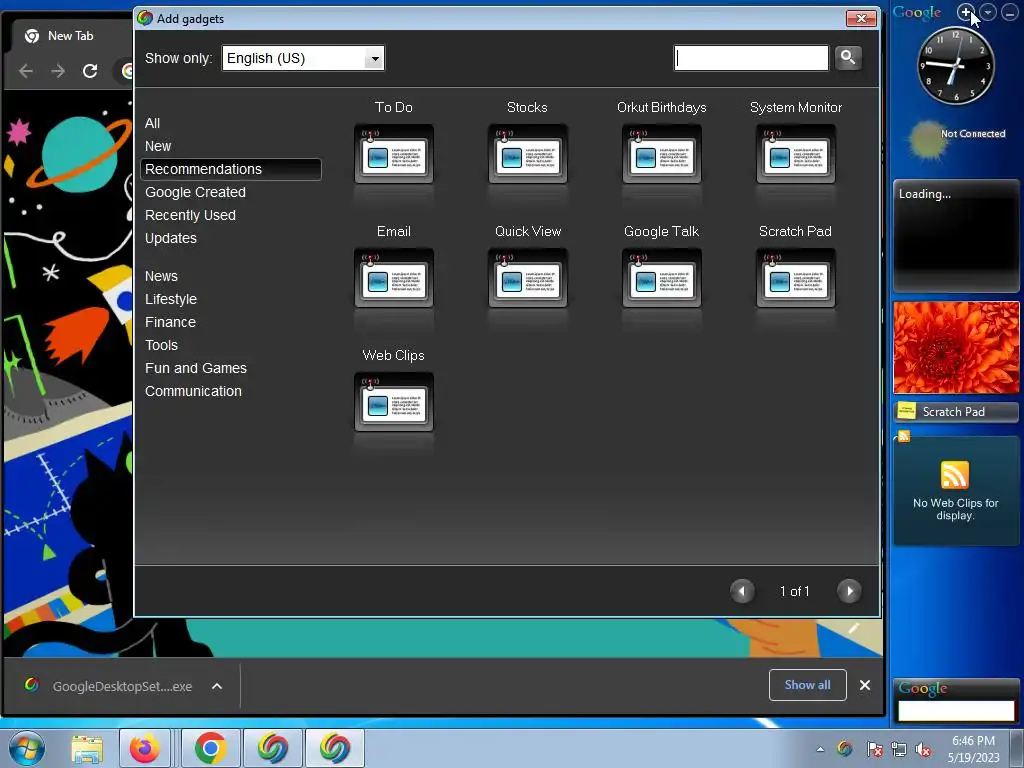Dismiss the Chrome downloads bar
Viewport: 1024px width, 768px height.
[x=865, y=685]
